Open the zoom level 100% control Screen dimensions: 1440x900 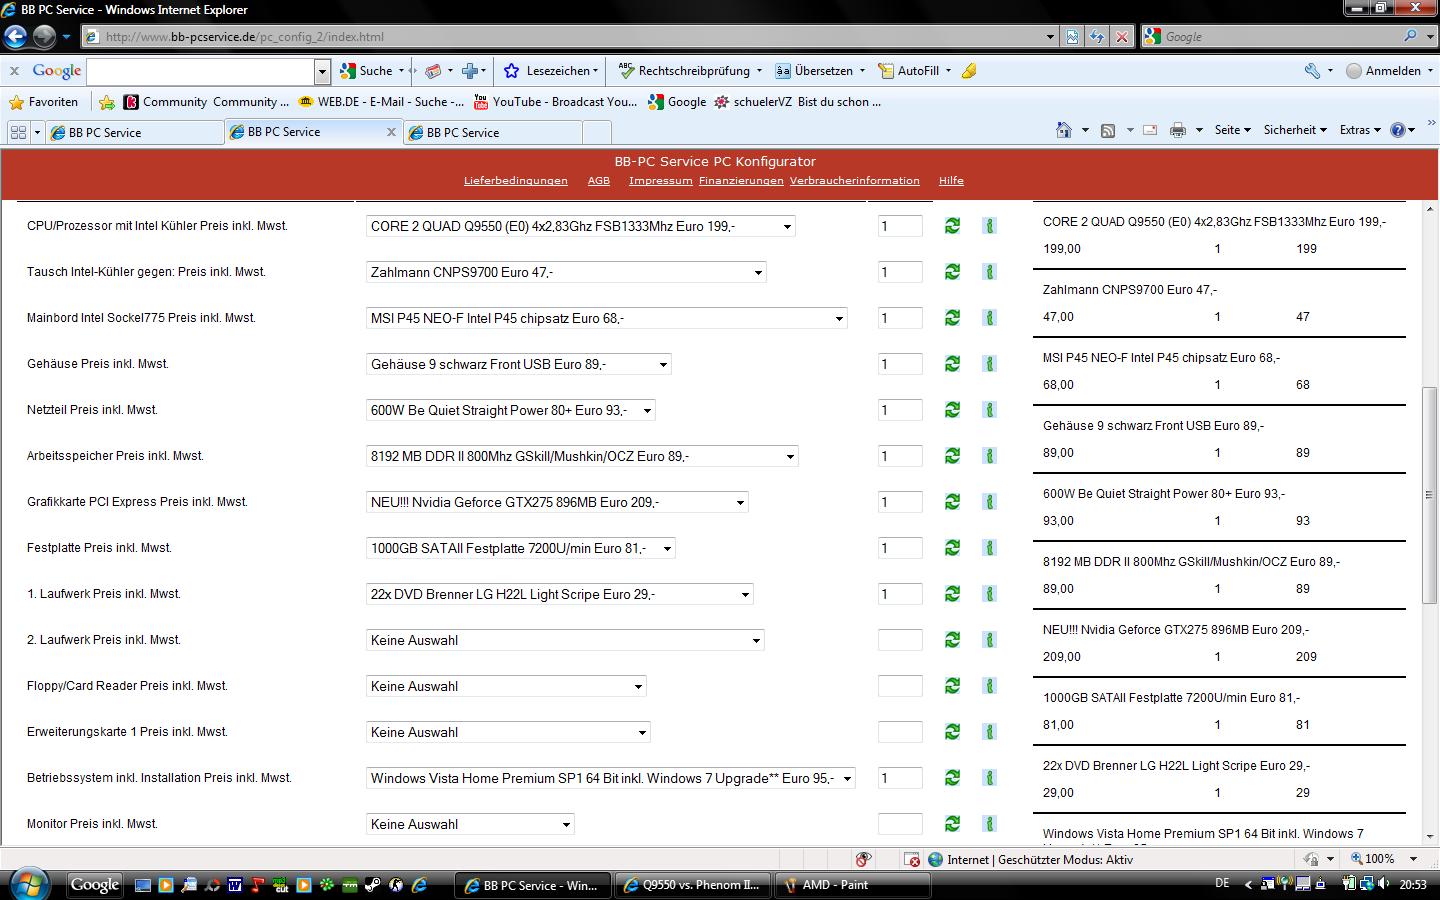1383,859
